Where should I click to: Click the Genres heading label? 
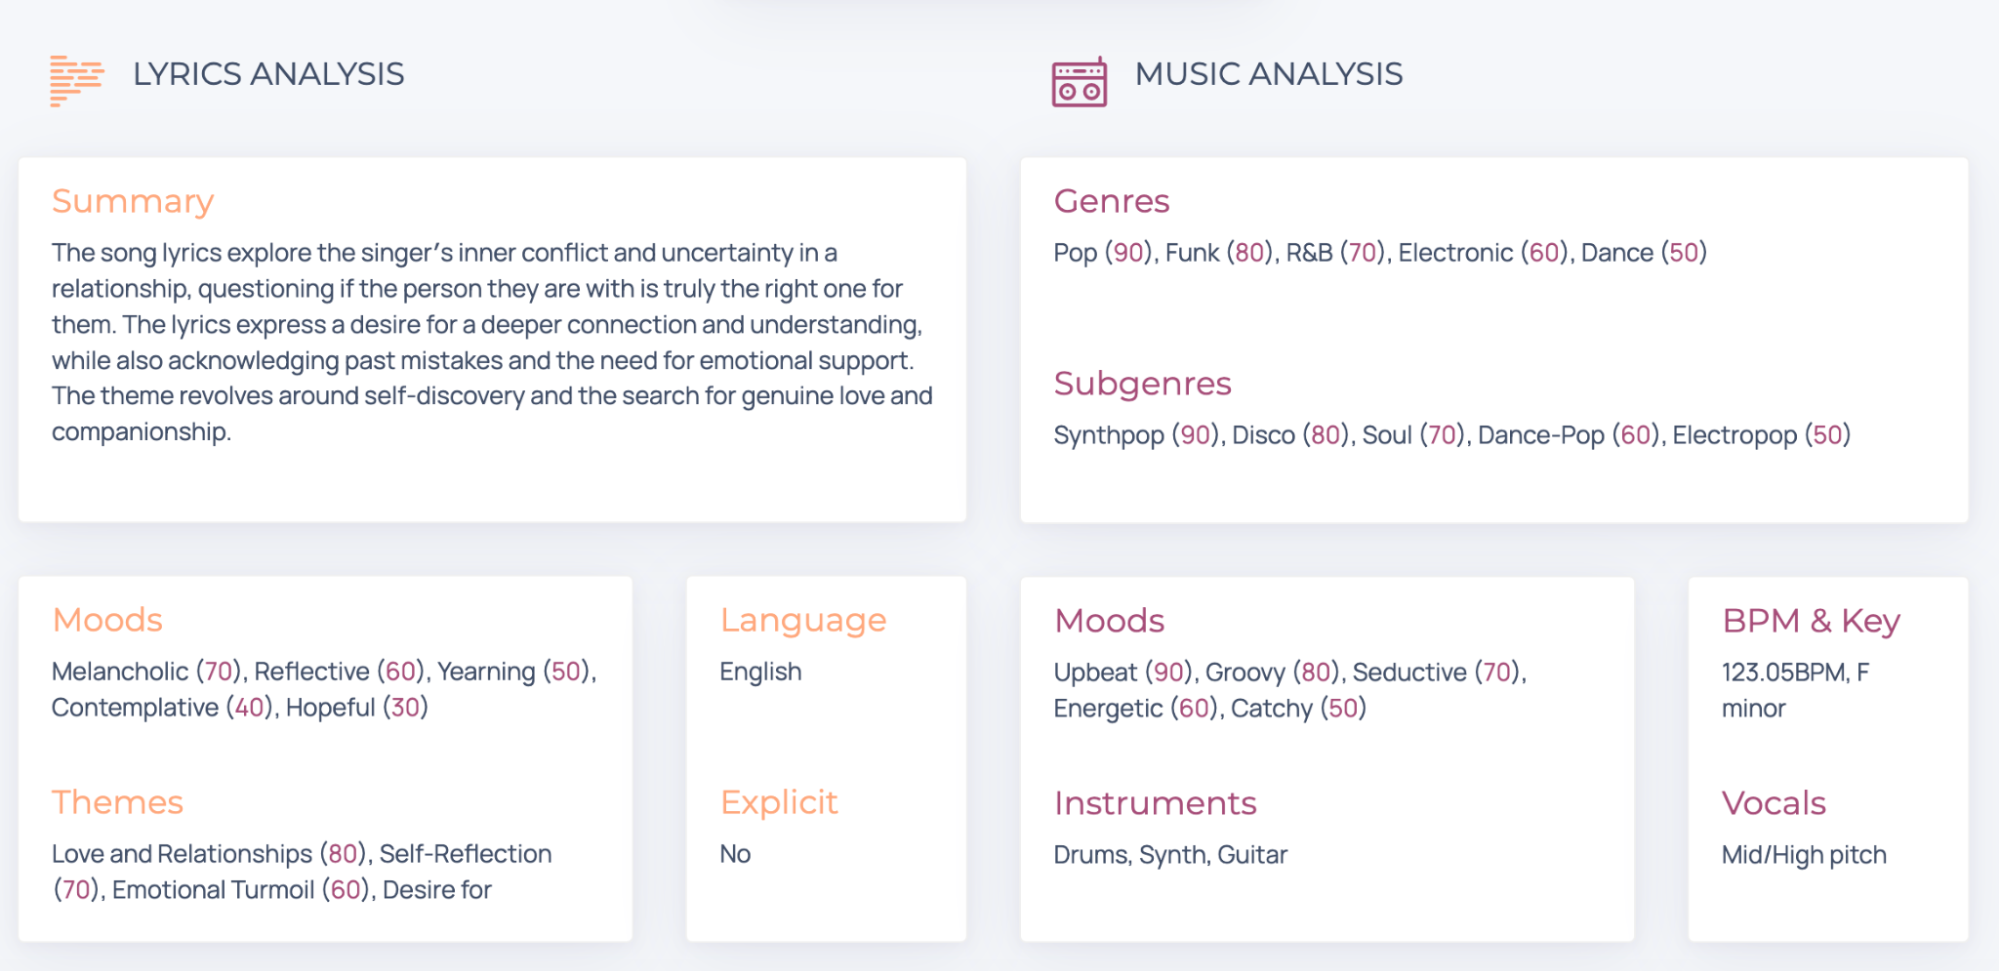(1111, 201)
